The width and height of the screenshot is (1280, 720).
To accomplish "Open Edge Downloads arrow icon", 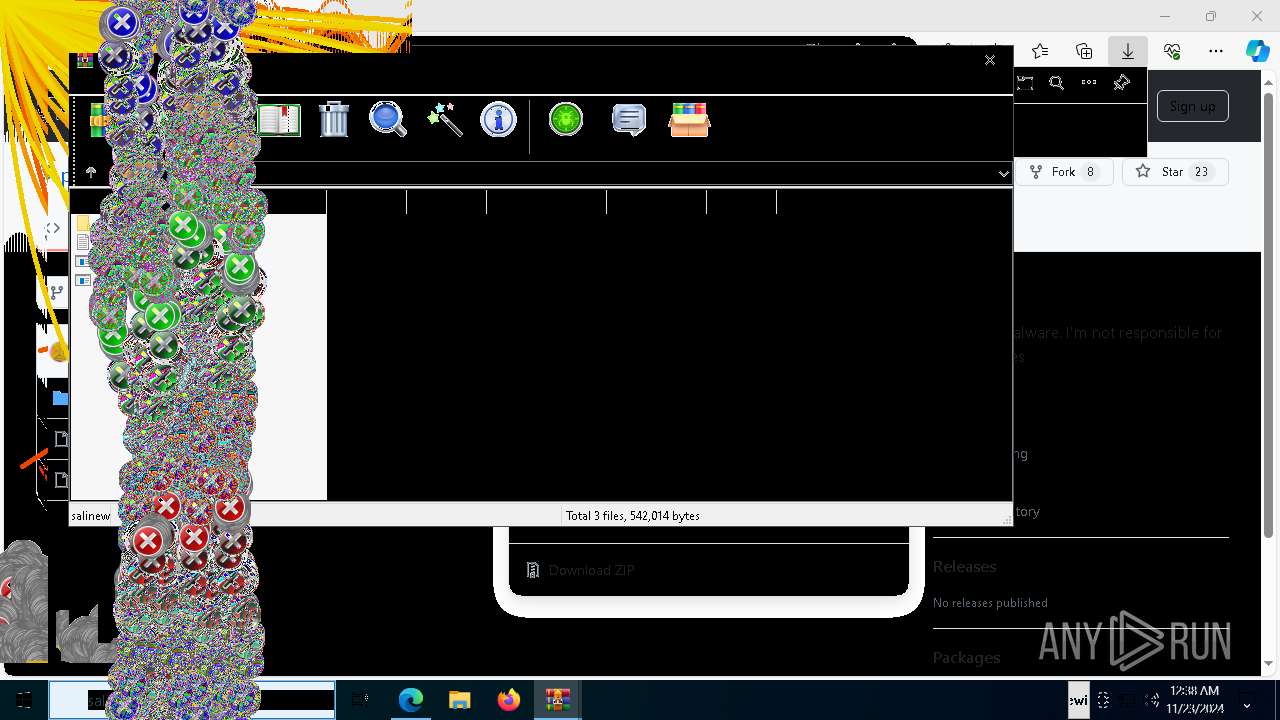I will pos(1128,51).
